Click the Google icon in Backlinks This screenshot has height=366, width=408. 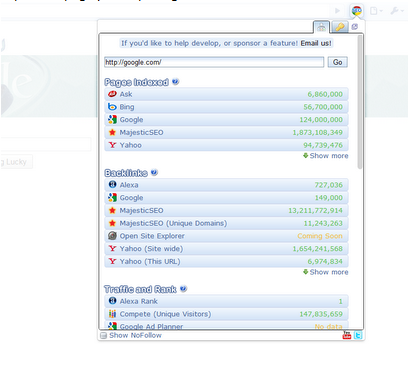click(x=112, y=197)
